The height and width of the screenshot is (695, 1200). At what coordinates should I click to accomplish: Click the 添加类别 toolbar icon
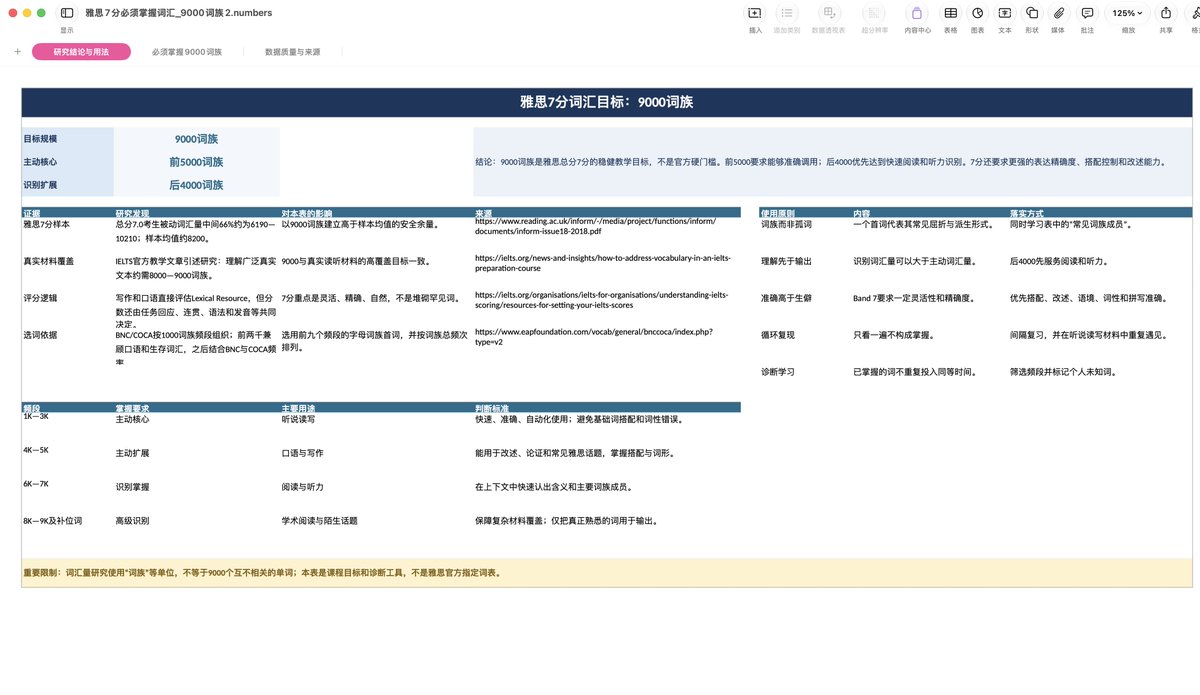point(787,13)
